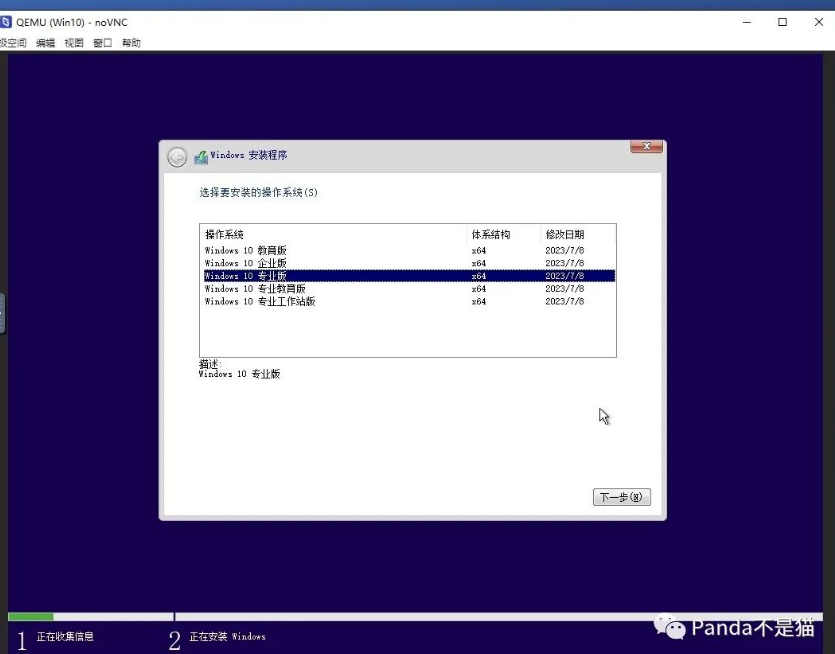
Task: Click the 2023/7/8 date for 专业工作站版
Action: [564, 301]
